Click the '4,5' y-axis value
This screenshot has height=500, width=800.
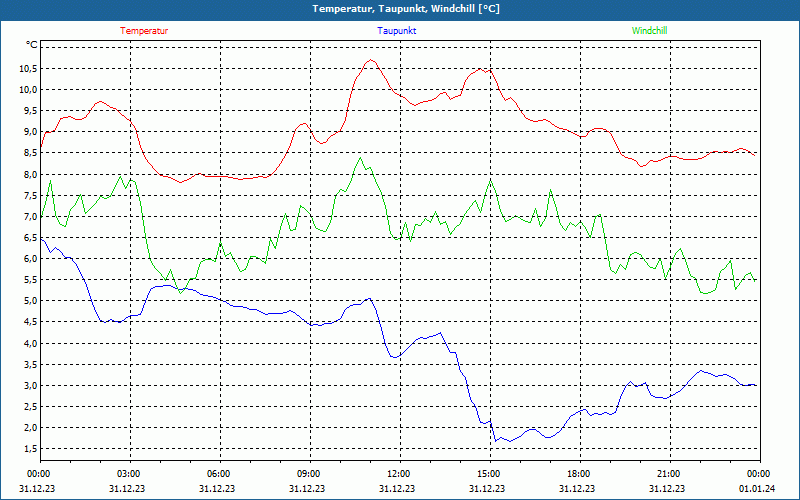[x=31, y=322]
